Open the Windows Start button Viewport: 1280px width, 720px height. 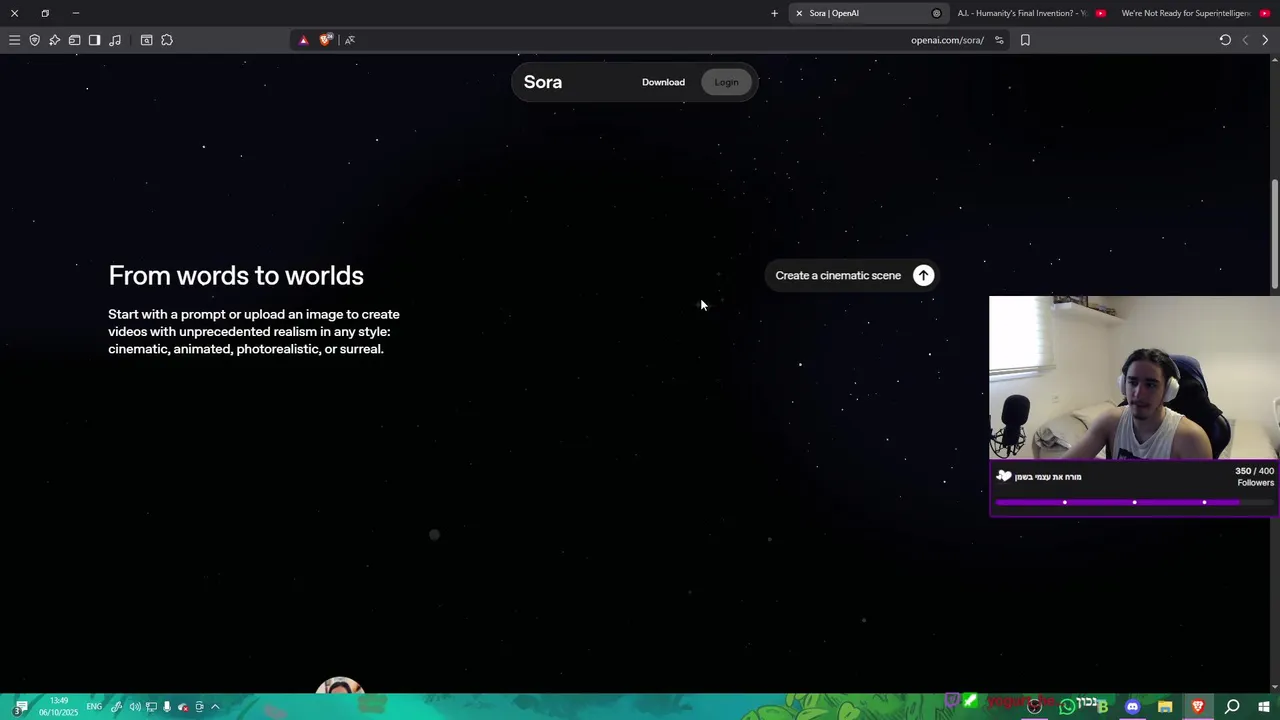(1264, 707)
